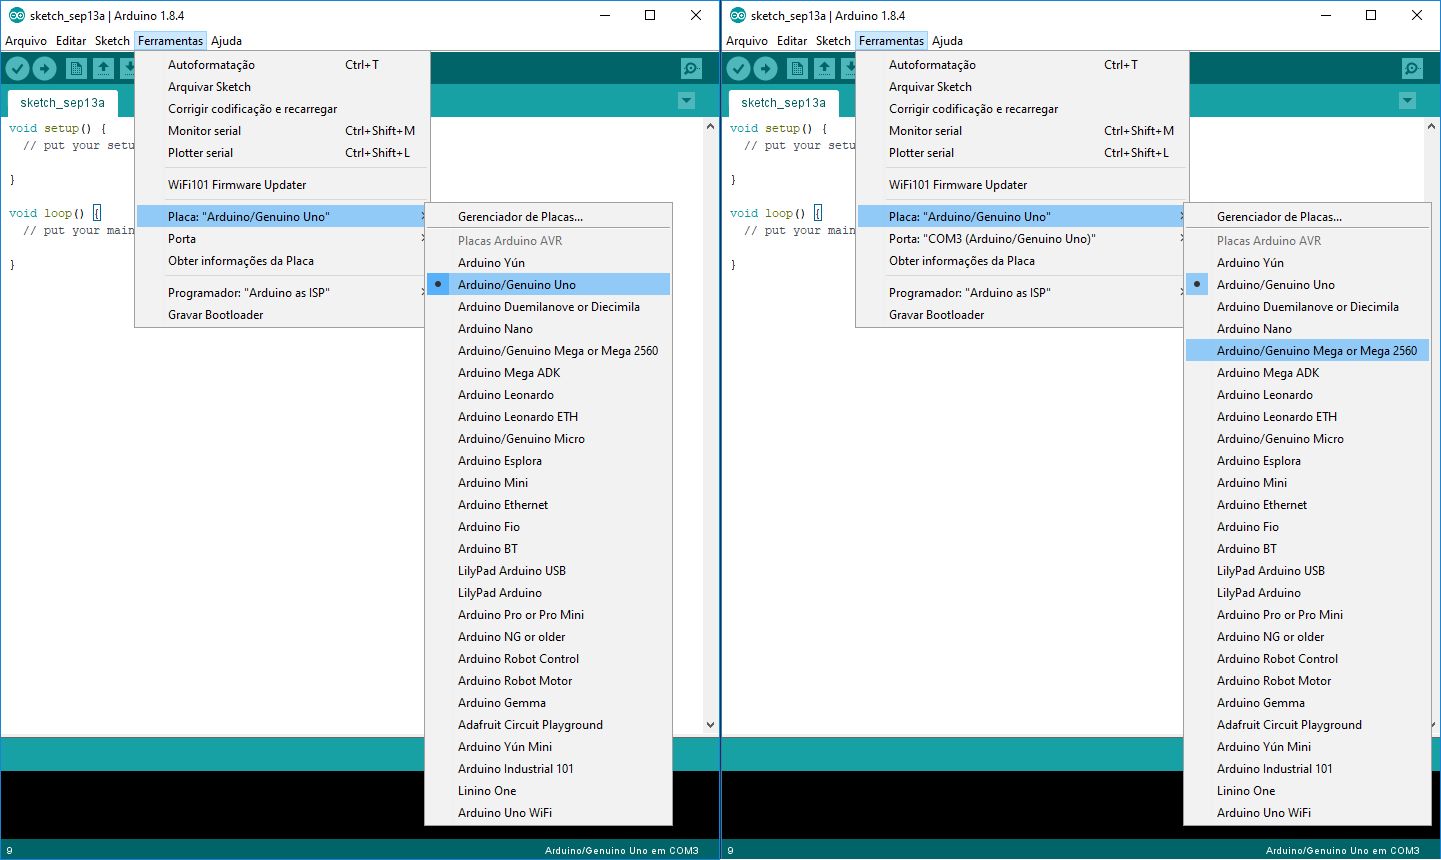Viewport: 1441px width, 860px height.
Task: Select sketch_sep13a tab in right window
Action: tap(783, 103)
